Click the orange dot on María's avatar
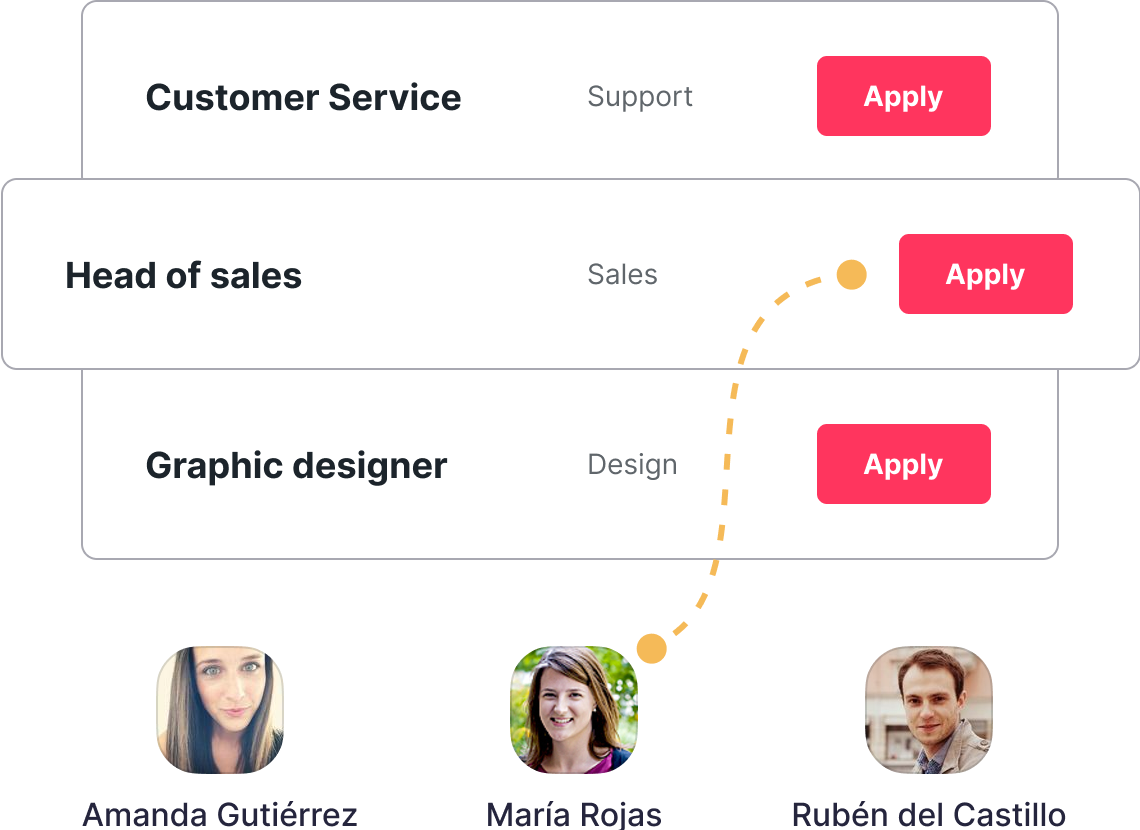The width and height of the screenshot is (1140, 830). 651,648
